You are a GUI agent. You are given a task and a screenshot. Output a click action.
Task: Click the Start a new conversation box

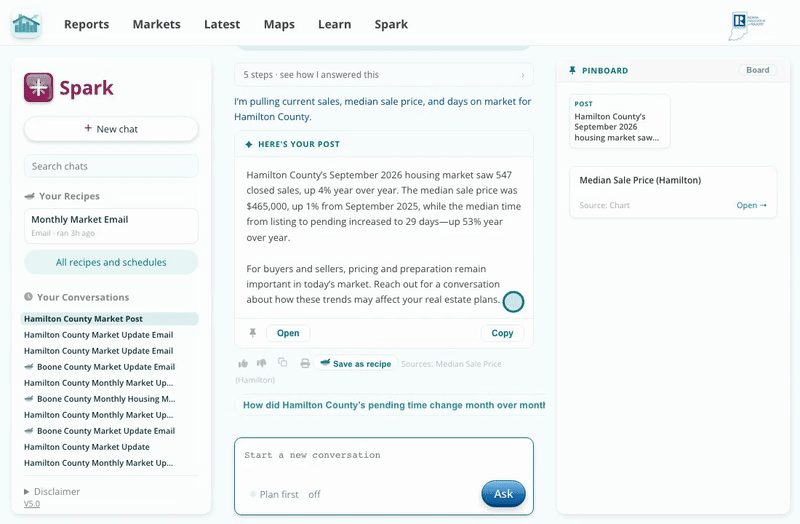point(384,476)
